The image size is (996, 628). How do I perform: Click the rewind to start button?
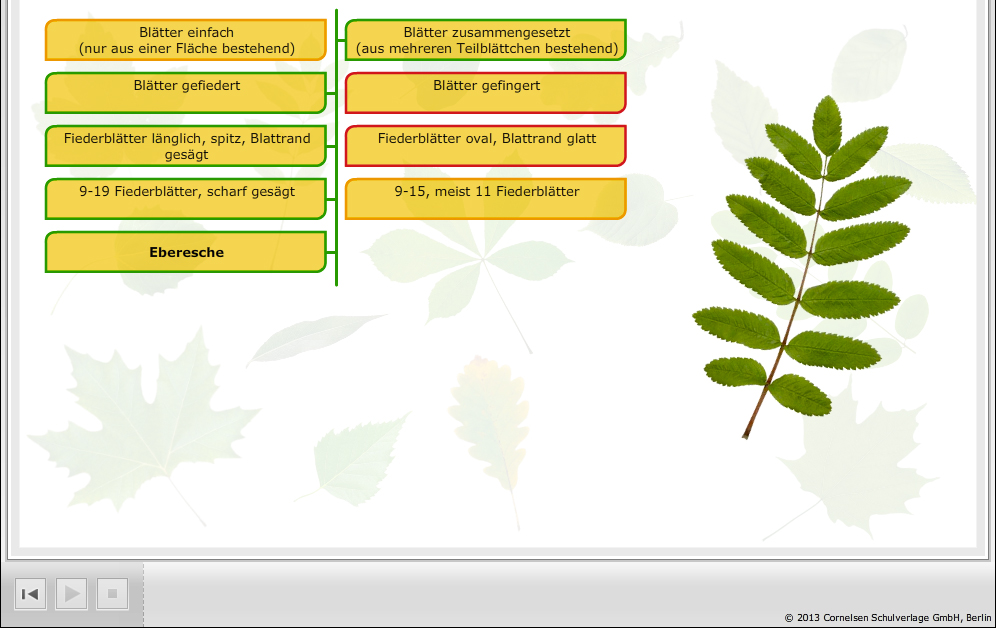click(30, 594)
